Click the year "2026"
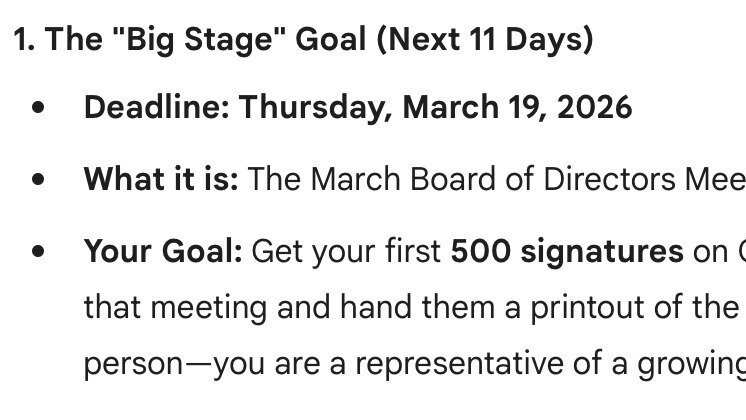The width and height of the screenshot is (746, 420). (x=592, y=107)
